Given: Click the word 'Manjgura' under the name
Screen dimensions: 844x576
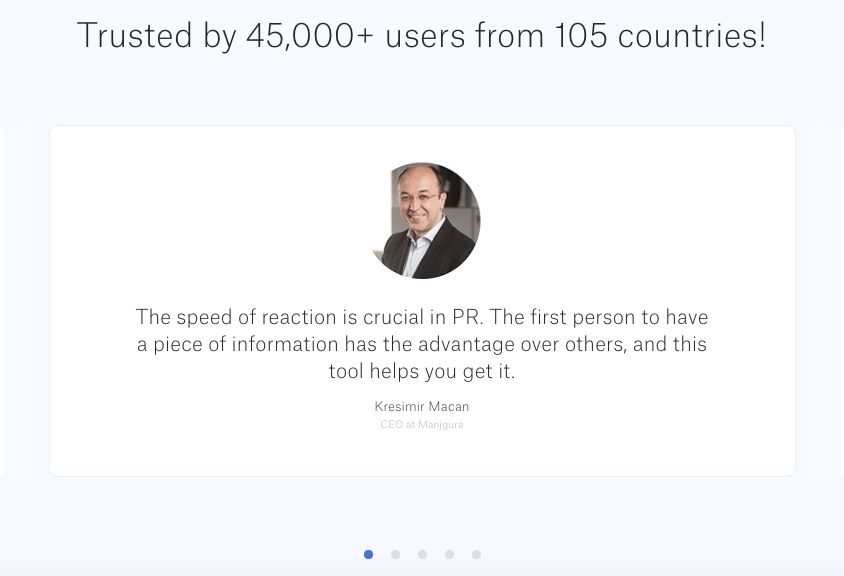Looking at the screenshot, I should click(440, 425).
